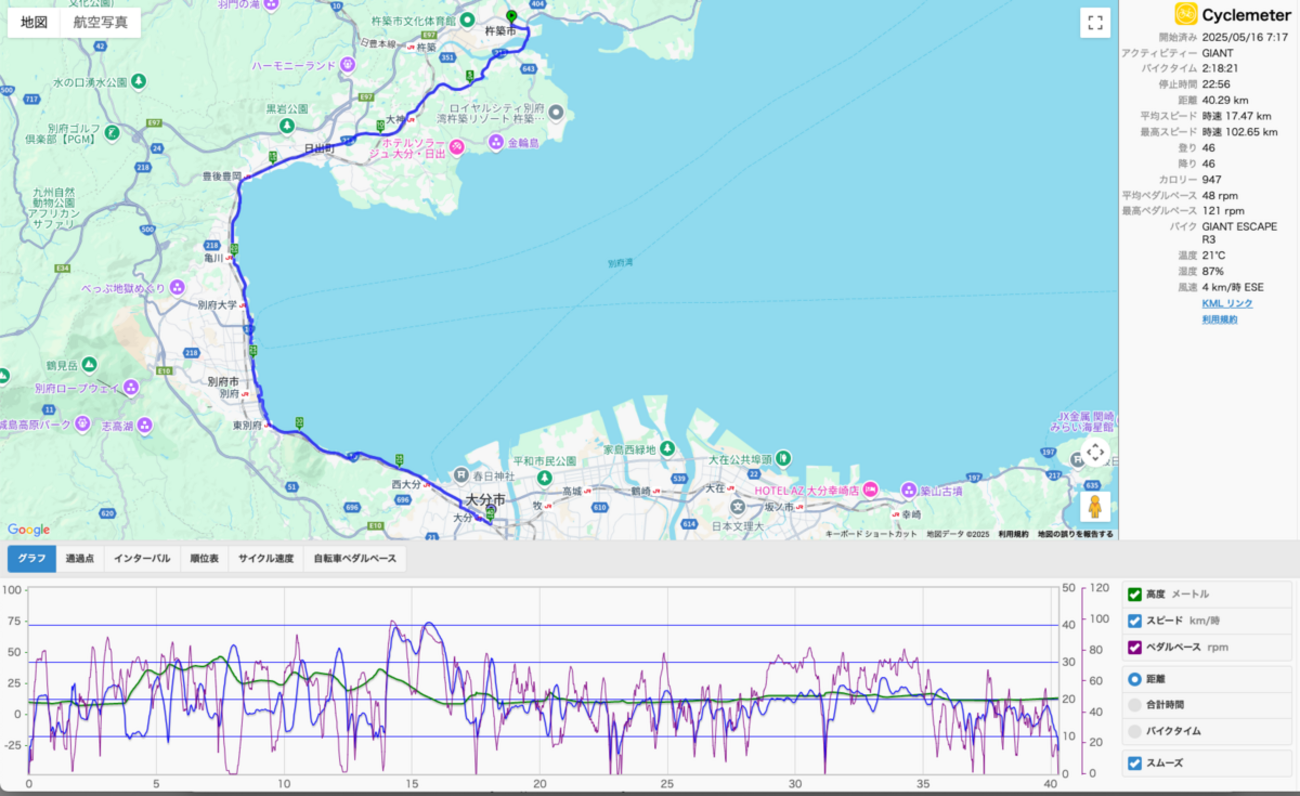
Task: Click 地図の誤りを報告する link
Action: [x=1076, y=535]
